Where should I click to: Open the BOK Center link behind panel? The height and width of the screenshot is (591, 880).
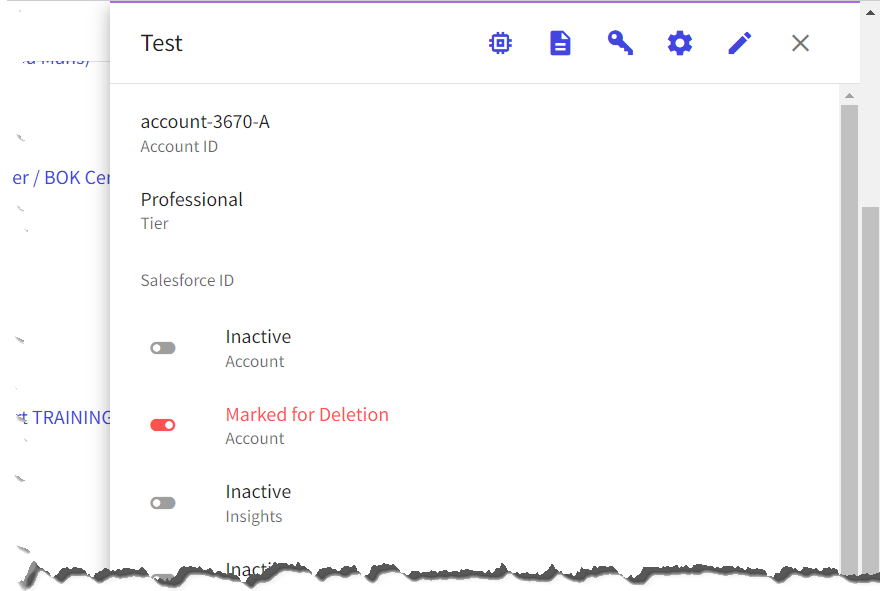[61, 178]
